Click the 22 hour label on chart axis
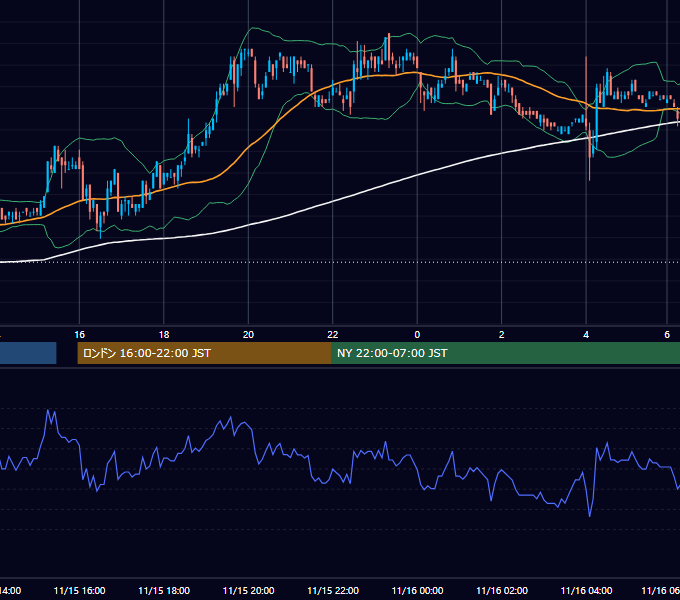680x600 pixels. click(x=333, y=335)
